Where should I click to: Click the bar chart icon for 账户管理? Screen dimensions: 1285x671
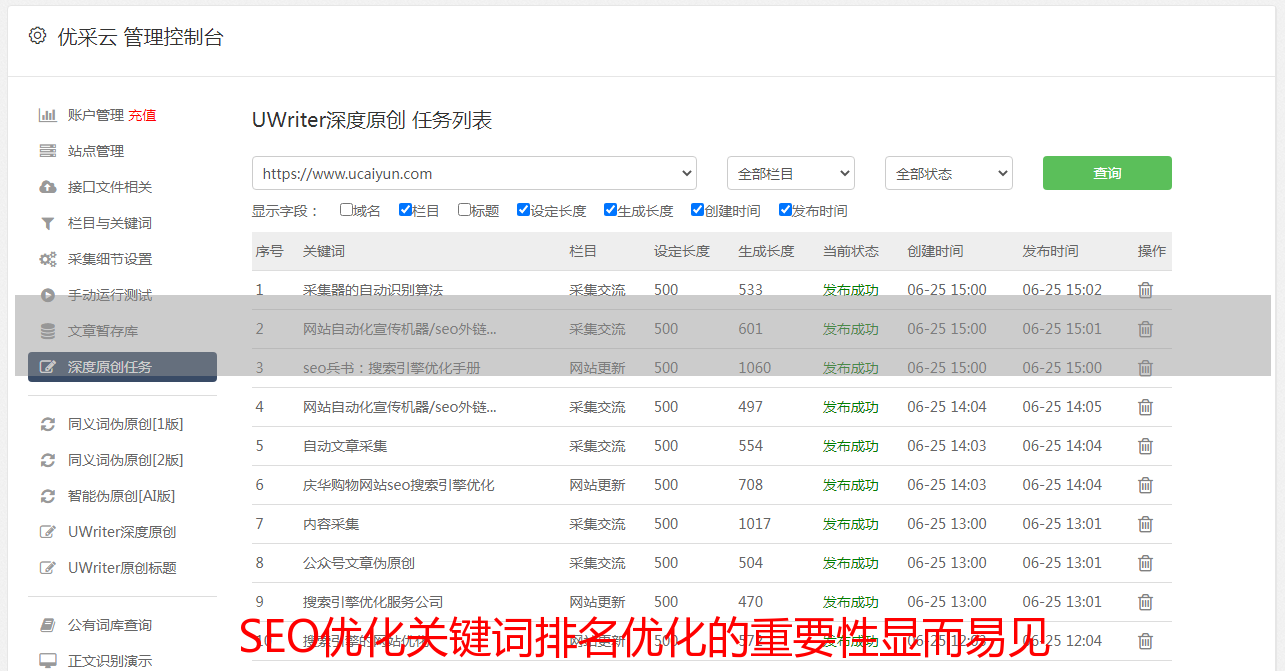coord(47,115)
